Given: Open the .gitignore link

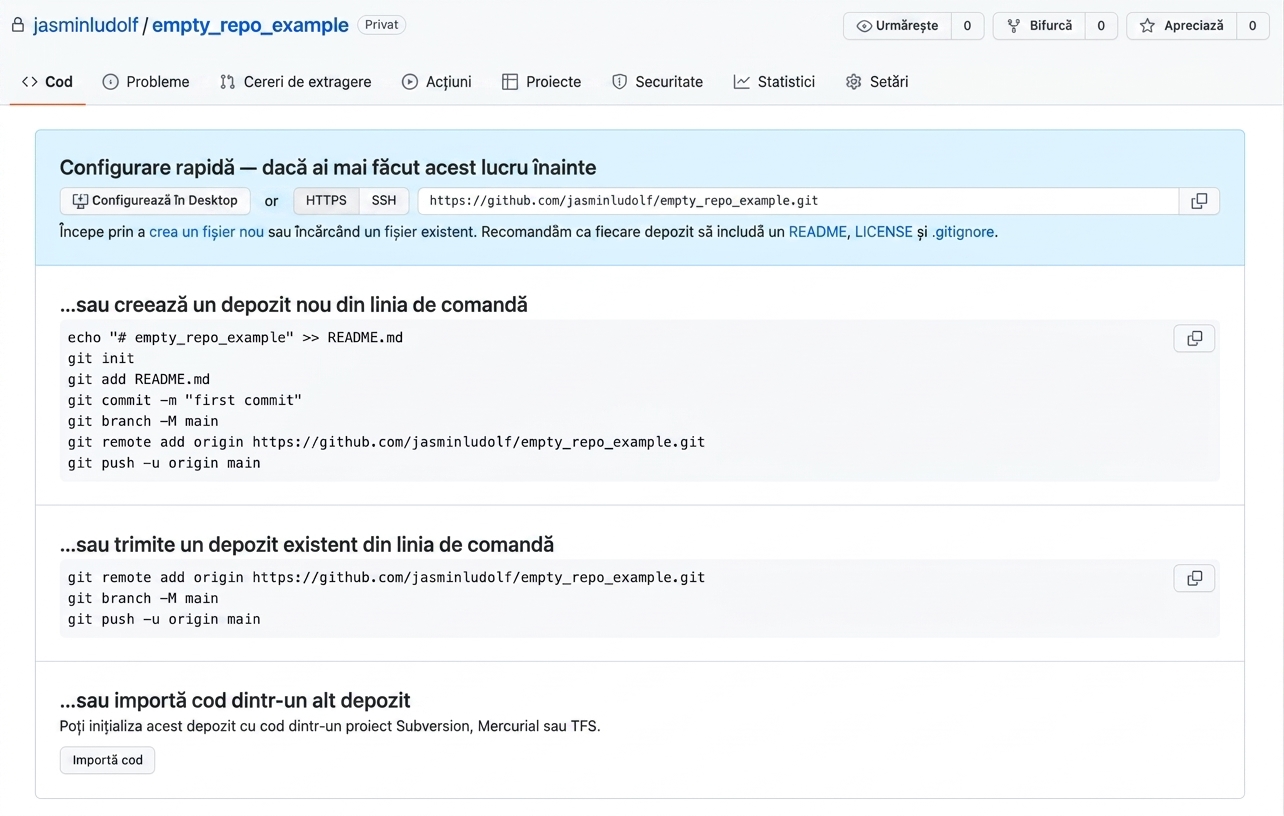Looking at the screenshot, I should (x=963, y=232).
